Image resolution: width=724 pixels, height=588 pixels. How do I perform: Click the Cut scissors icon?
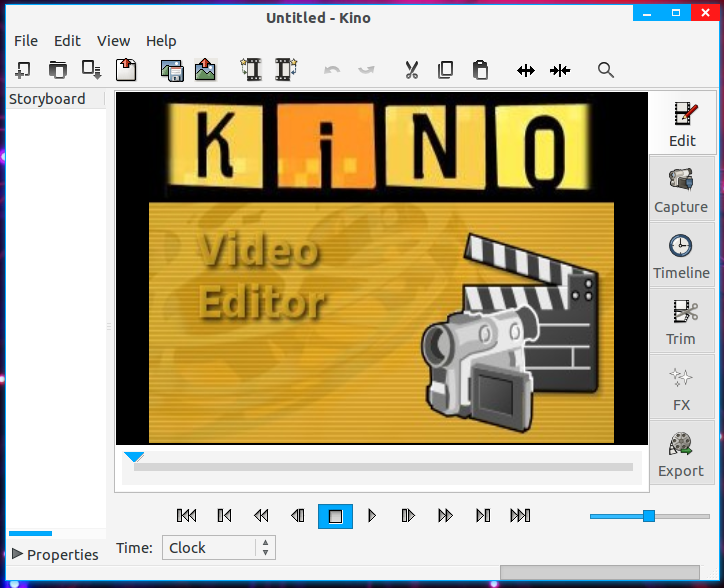point(411,70)
